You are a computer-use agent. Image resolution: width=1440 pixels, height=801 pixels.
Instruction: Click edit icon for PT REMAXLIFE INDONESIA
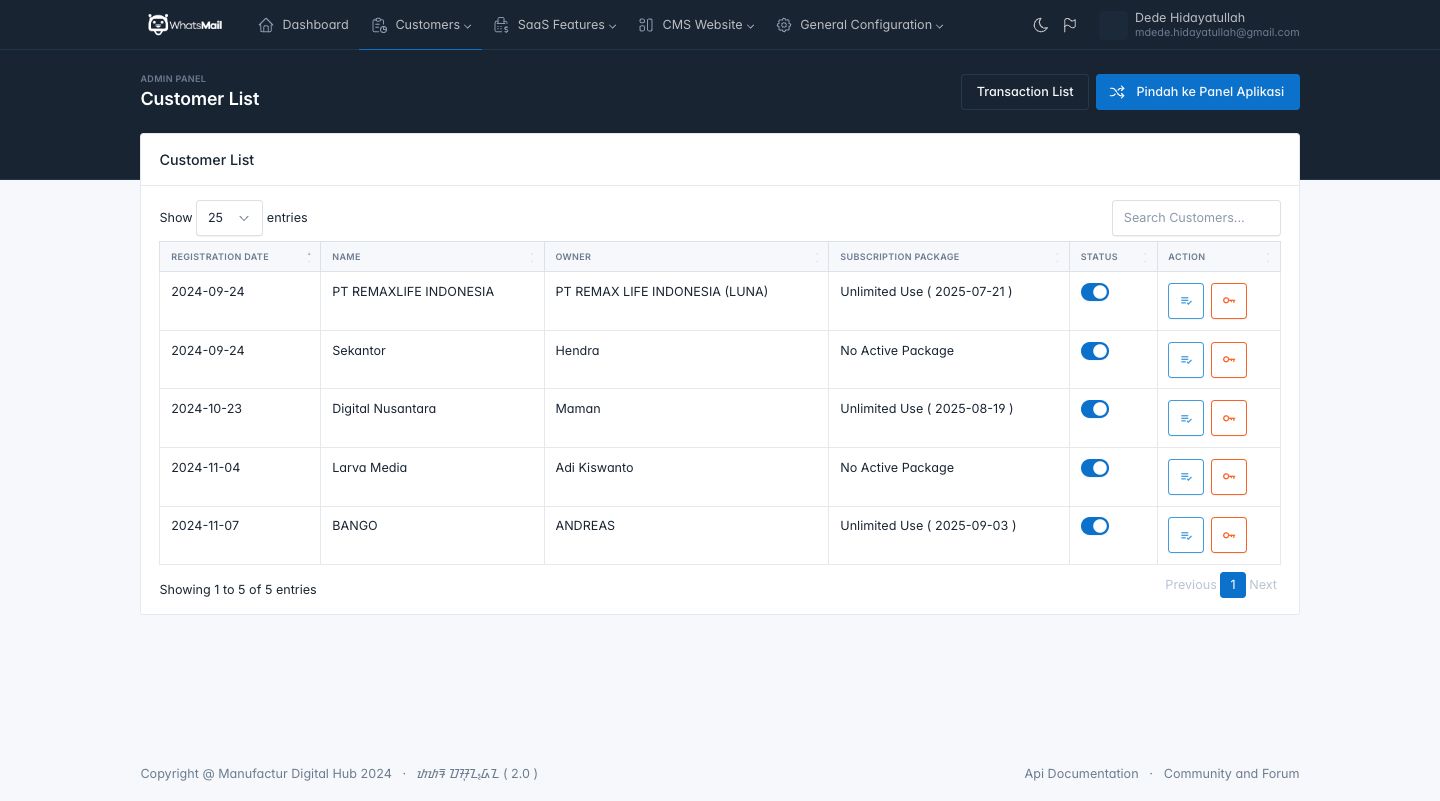coord(1185,301)
